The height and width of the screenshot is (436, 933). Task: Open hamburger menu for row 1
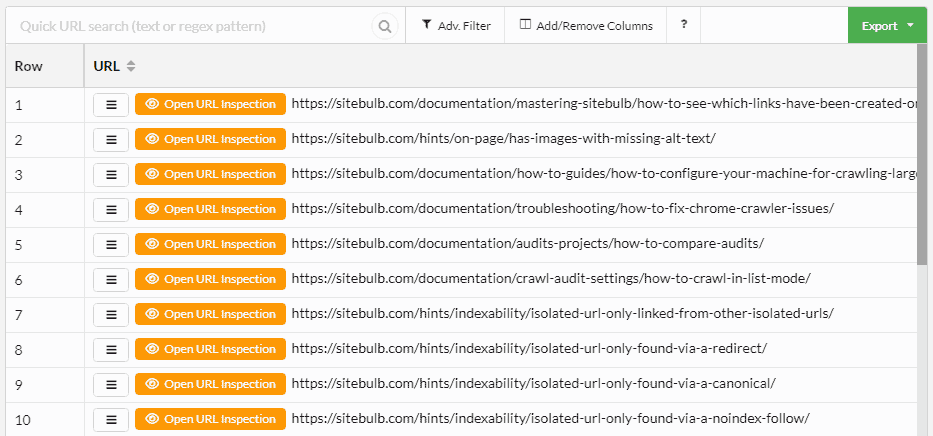[111, 104]
